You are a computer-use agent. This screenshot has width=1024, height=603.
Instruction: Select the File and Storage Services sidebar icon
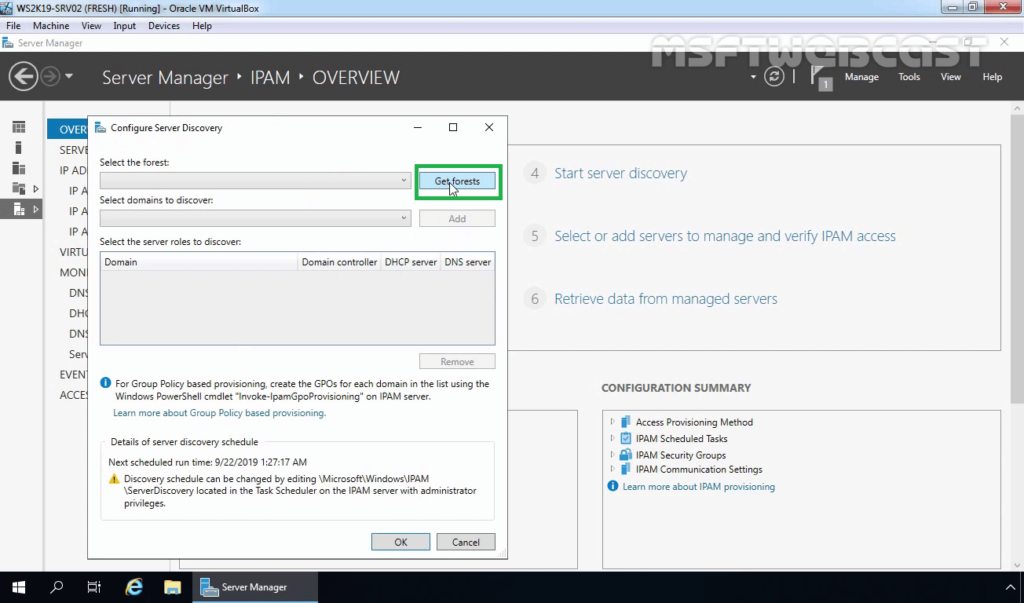19,189
